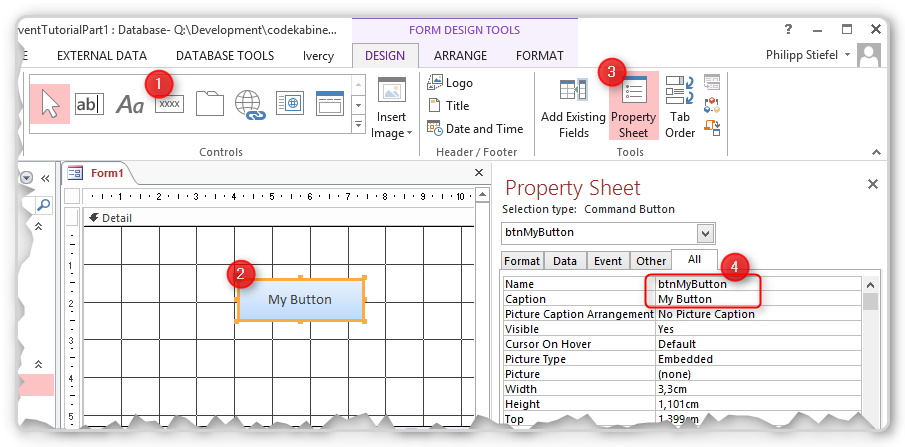Select the Label (Aa) control

(130, 103)
